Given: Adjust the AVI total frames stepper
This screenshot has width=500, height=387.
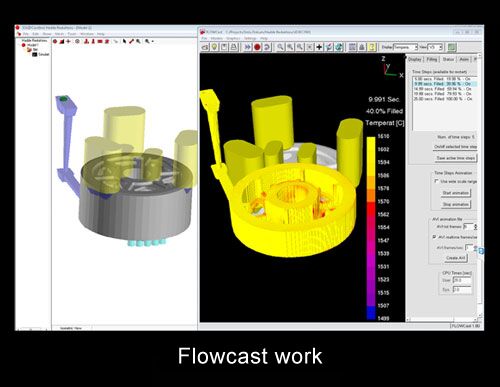Looking at the screenshot, I should click(476, 227).
